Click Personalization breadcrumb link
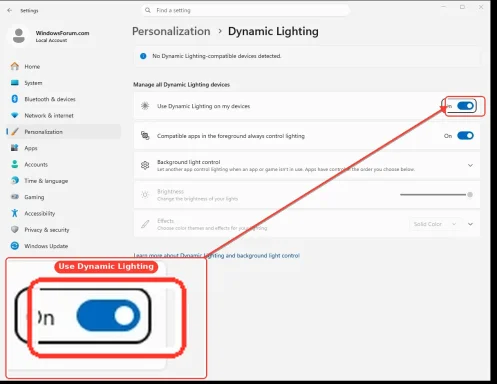Screen dimensions: 497x384 [x=171, y=31]
